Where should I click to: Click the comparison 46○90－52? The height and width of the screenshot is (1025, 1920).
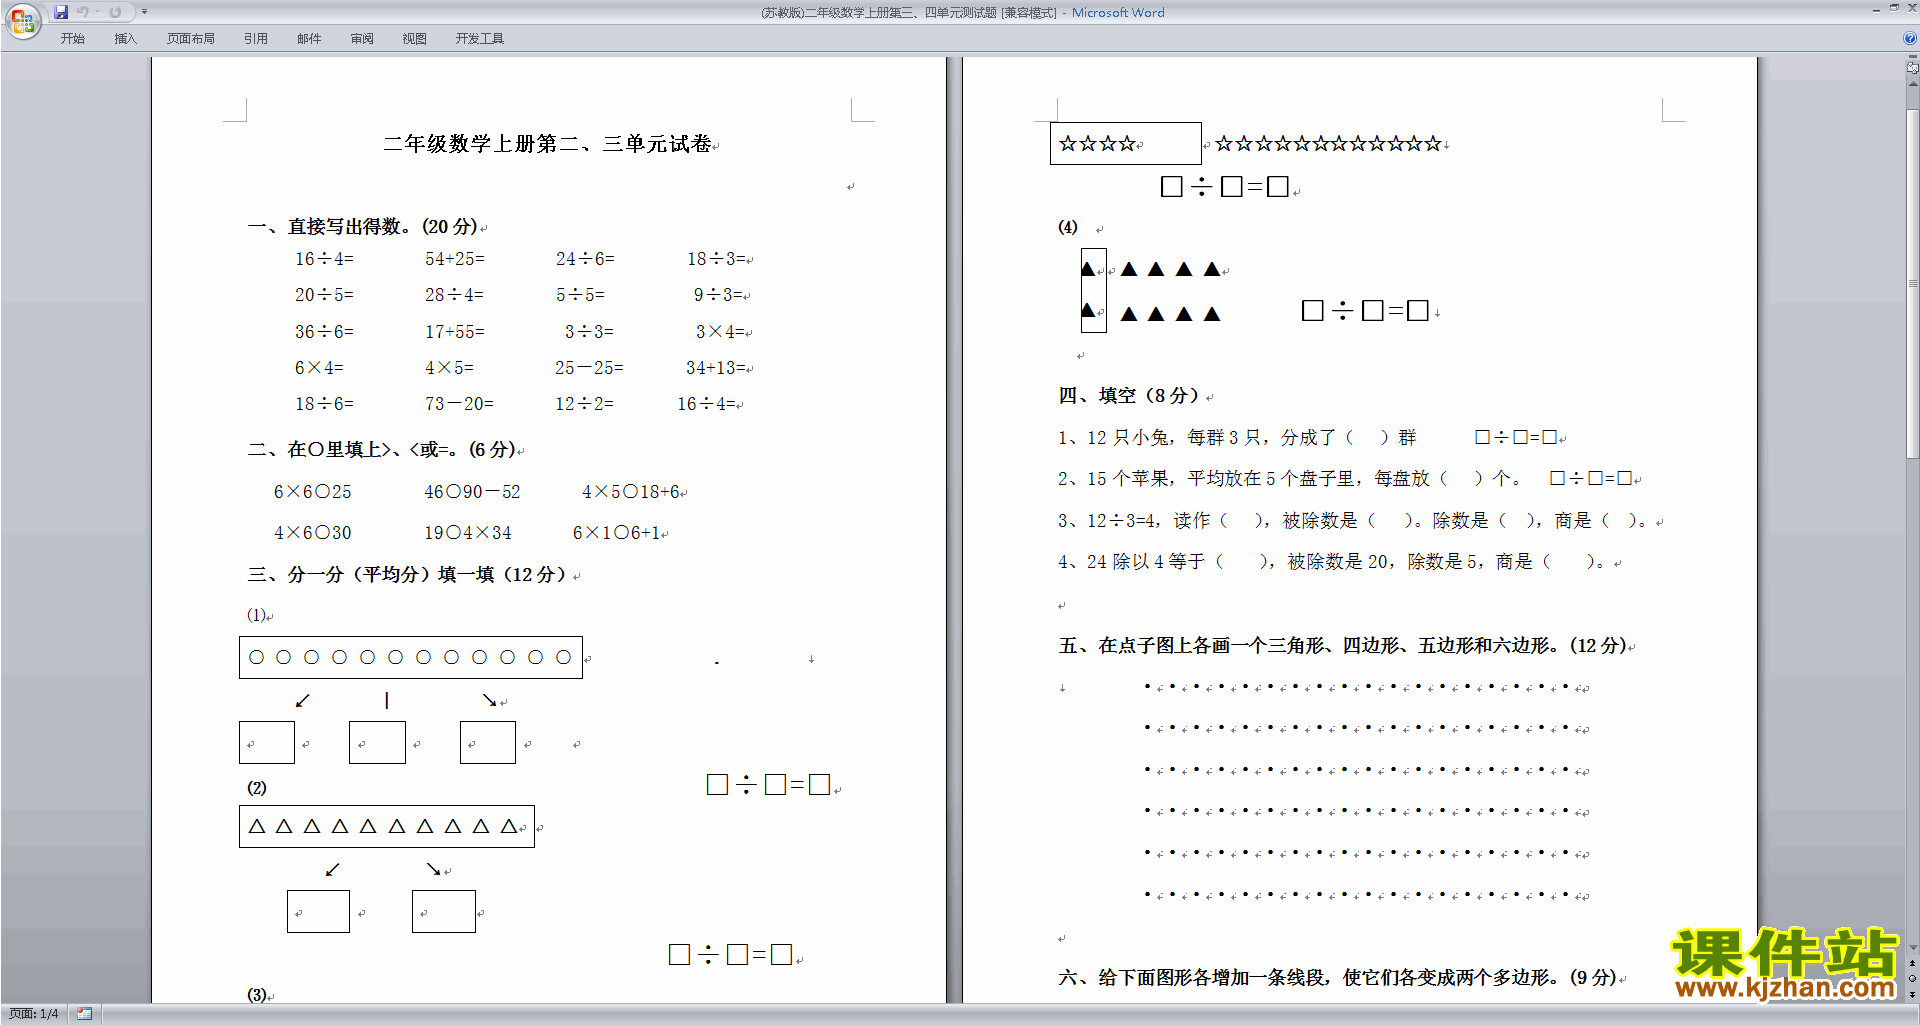(x=472, y=492)
